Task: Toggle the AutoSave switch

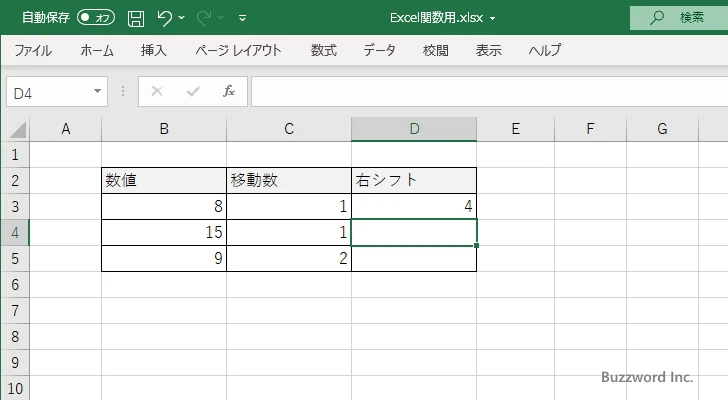Action: coord(96,18)
